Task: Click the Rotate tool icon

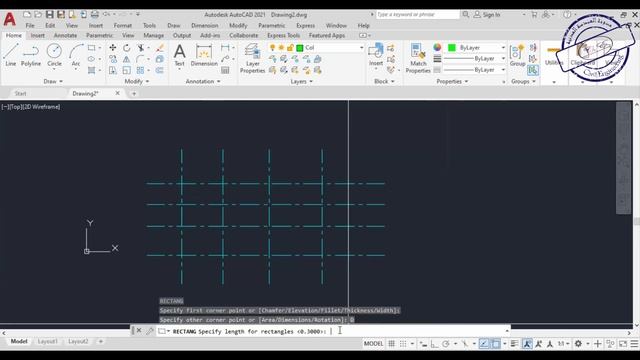Action: click(x=127, y=48)
